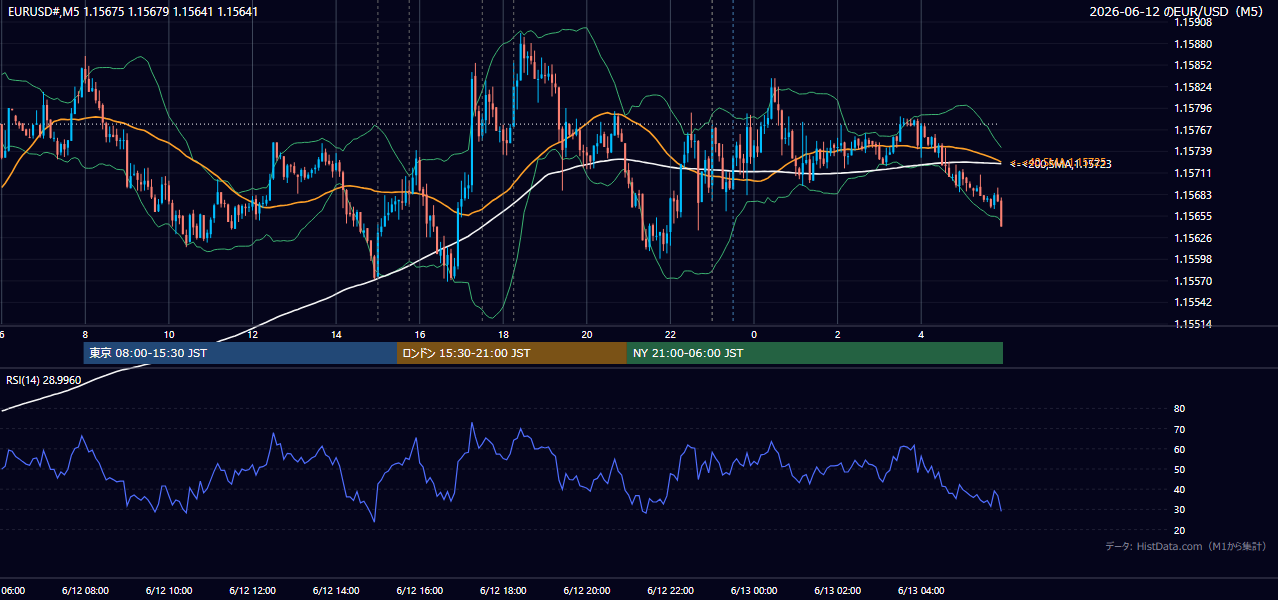Click the 6/13 02:00 date label
The image size is (1278, 600).
click(838, 591)
